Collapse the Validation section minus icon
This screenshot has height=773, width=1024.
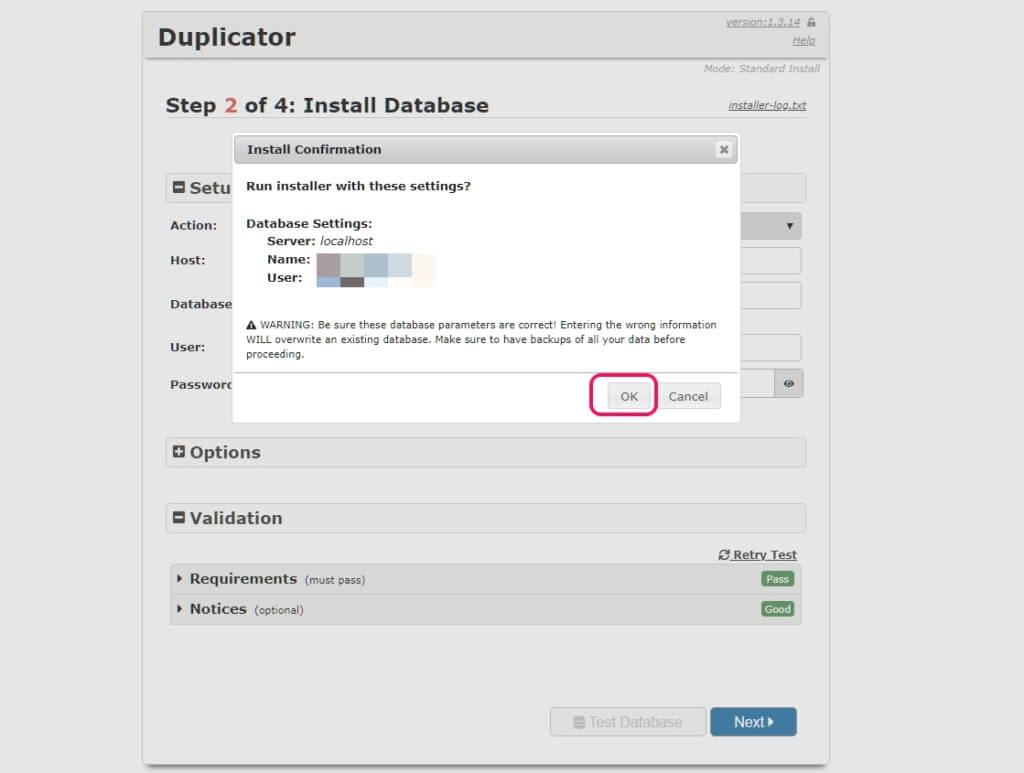(x=179, y=518)
